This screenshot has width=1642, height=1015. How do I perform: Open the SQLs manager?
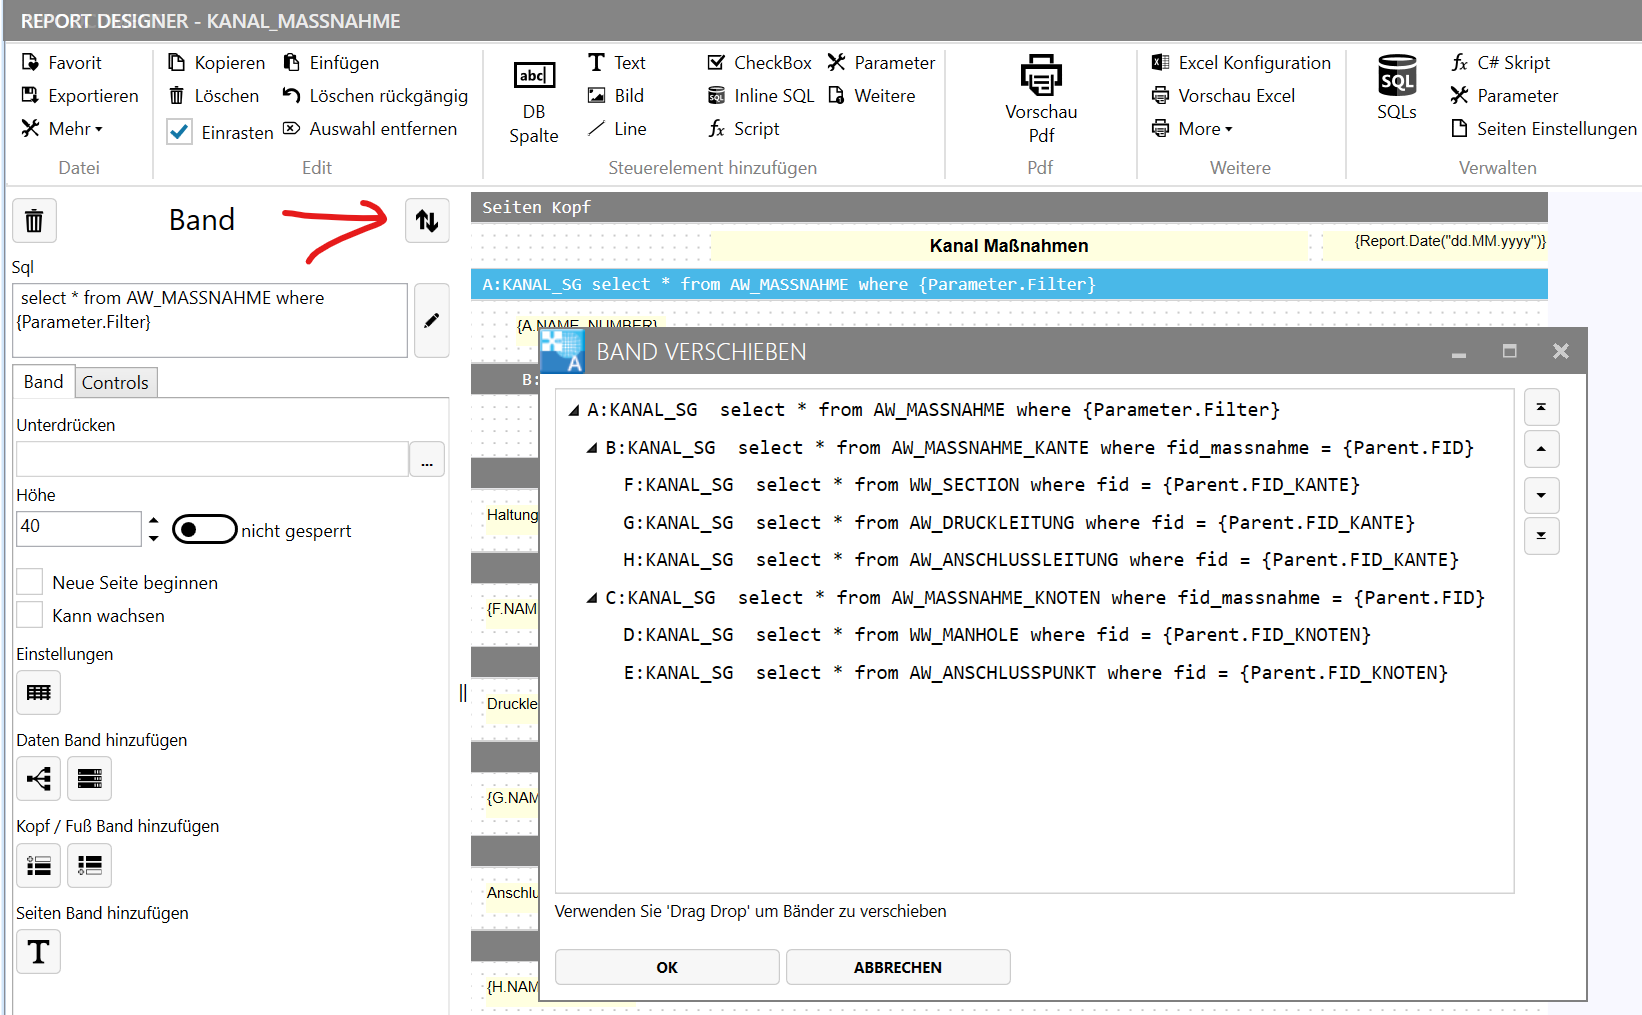click(x=1397, y=88)
